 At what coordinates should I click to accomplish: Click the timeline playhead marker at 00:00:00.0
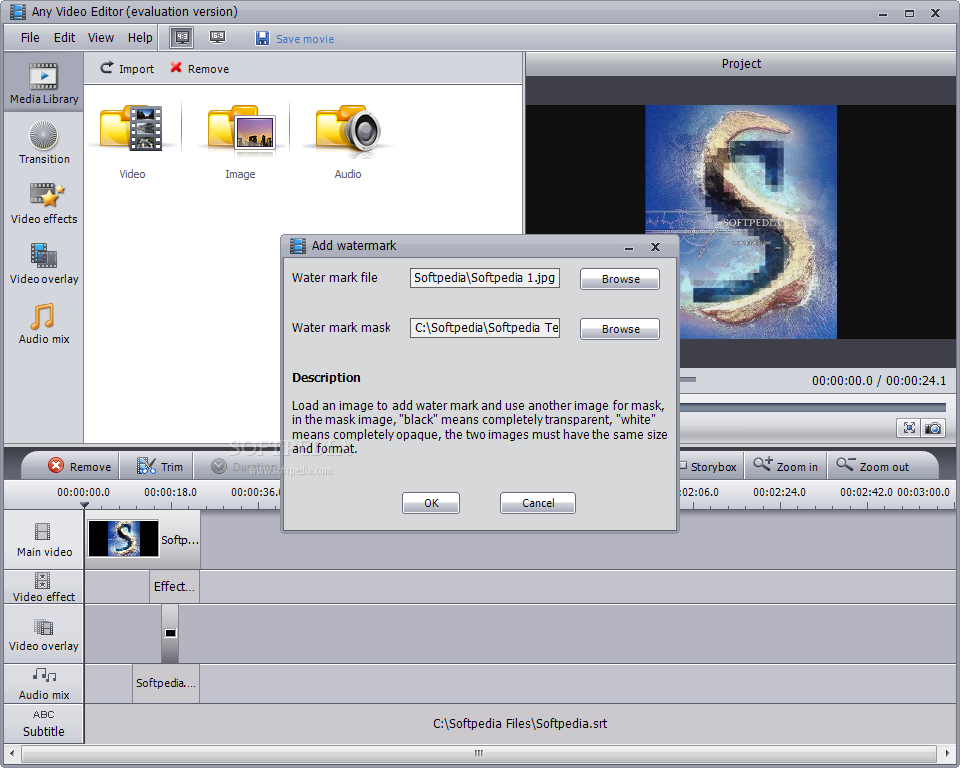[84, 505]
